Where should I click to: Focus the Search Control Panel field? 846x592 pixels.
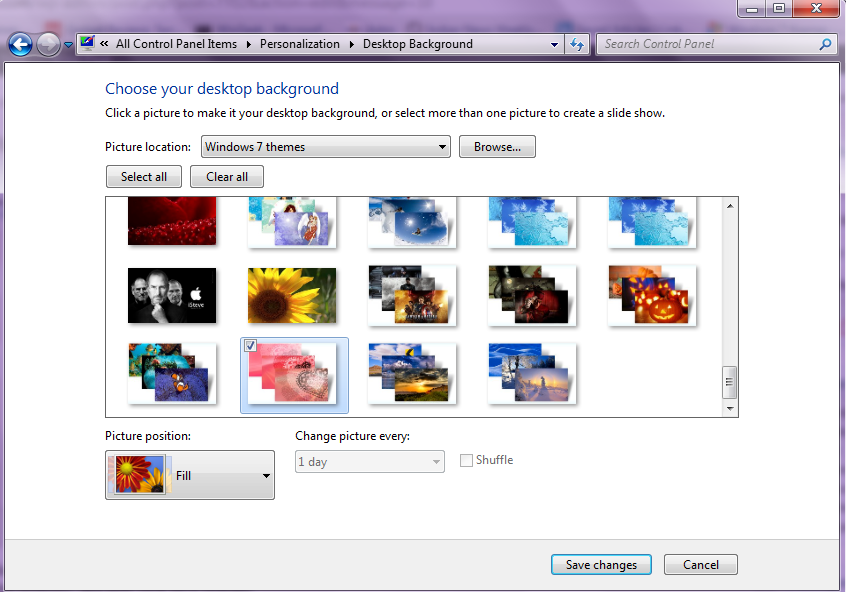[x=717, y=44]
